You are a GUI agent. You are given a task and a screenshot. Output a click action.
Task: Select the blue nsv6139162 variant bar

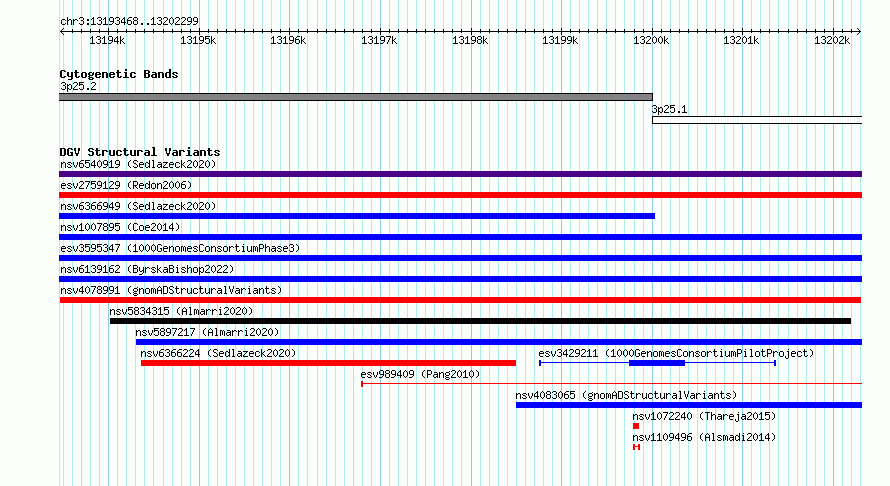pos(460,279)
